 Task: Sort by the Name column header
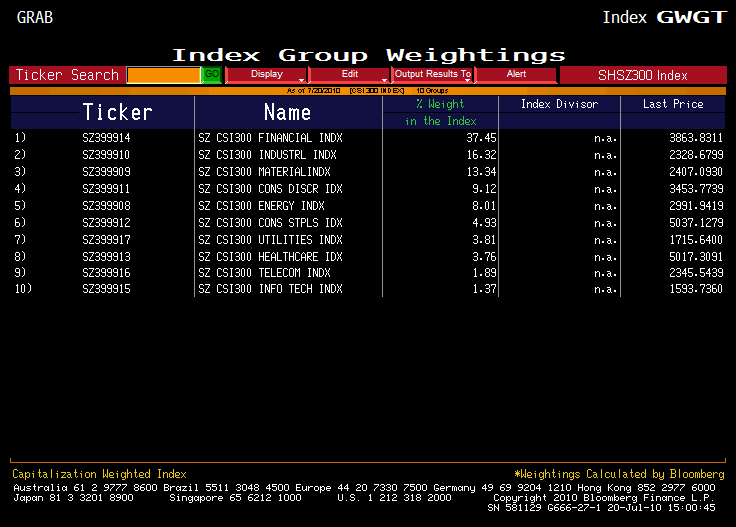click(287, 113)
